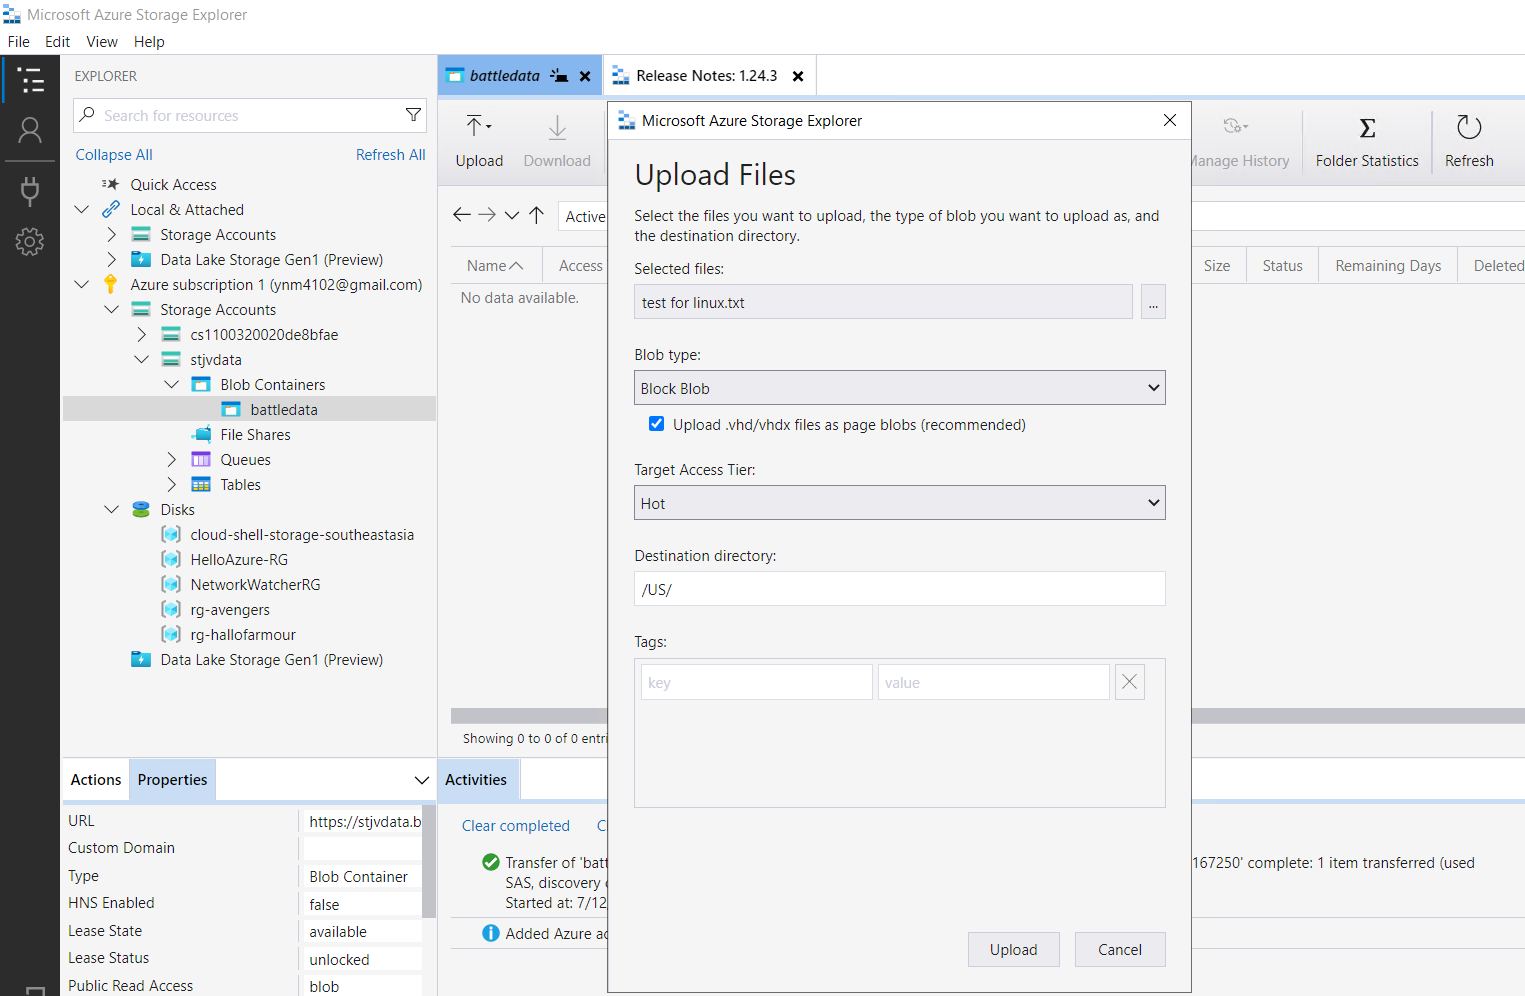Open the Explorer view in the sidebar
Screen dimensions: 1525x996
30,80
